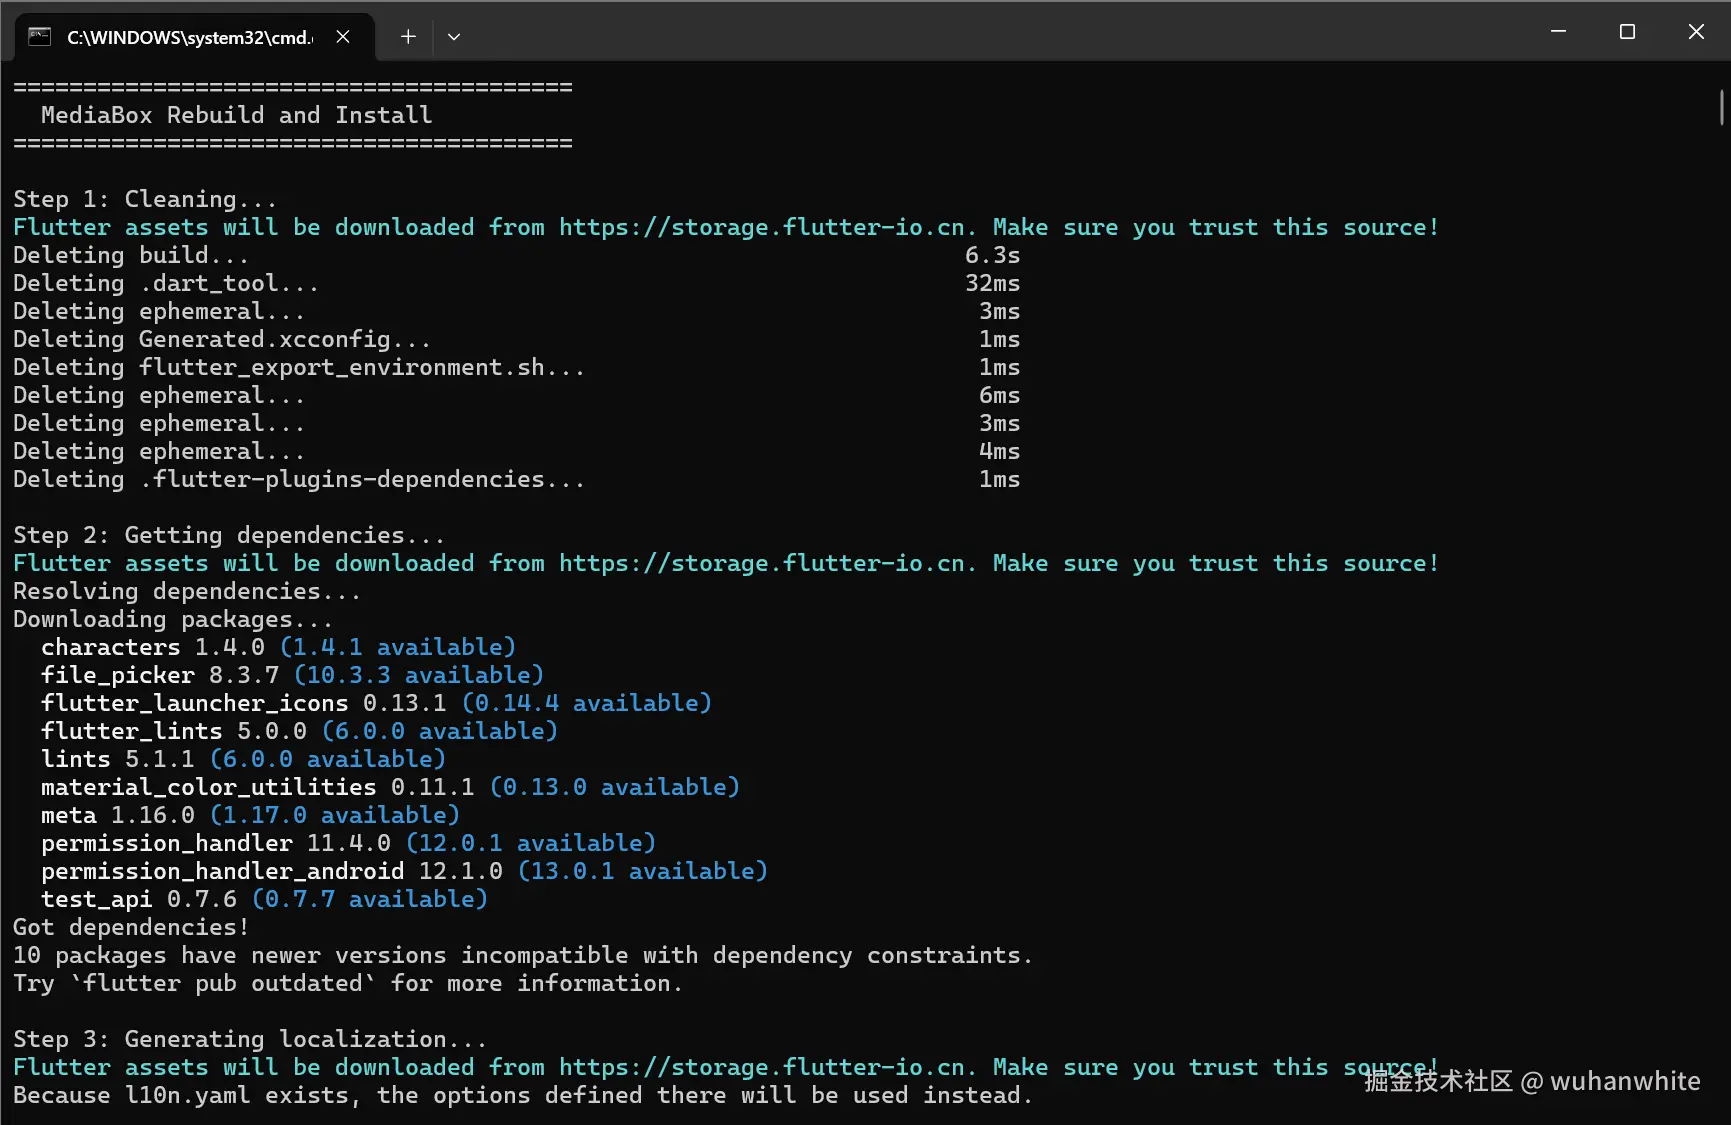The height and width of the screenshot is (1125, 1731).
Task: Click "Deleting flutter_export_environment.sh..." text
Action: [x=299, y=367]
